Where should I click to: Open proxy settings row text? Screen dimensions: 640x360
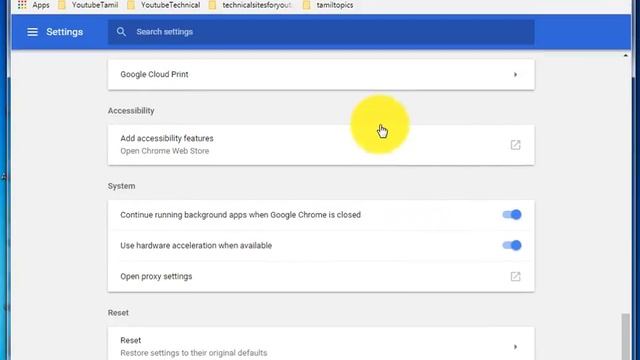pos(156,276)
